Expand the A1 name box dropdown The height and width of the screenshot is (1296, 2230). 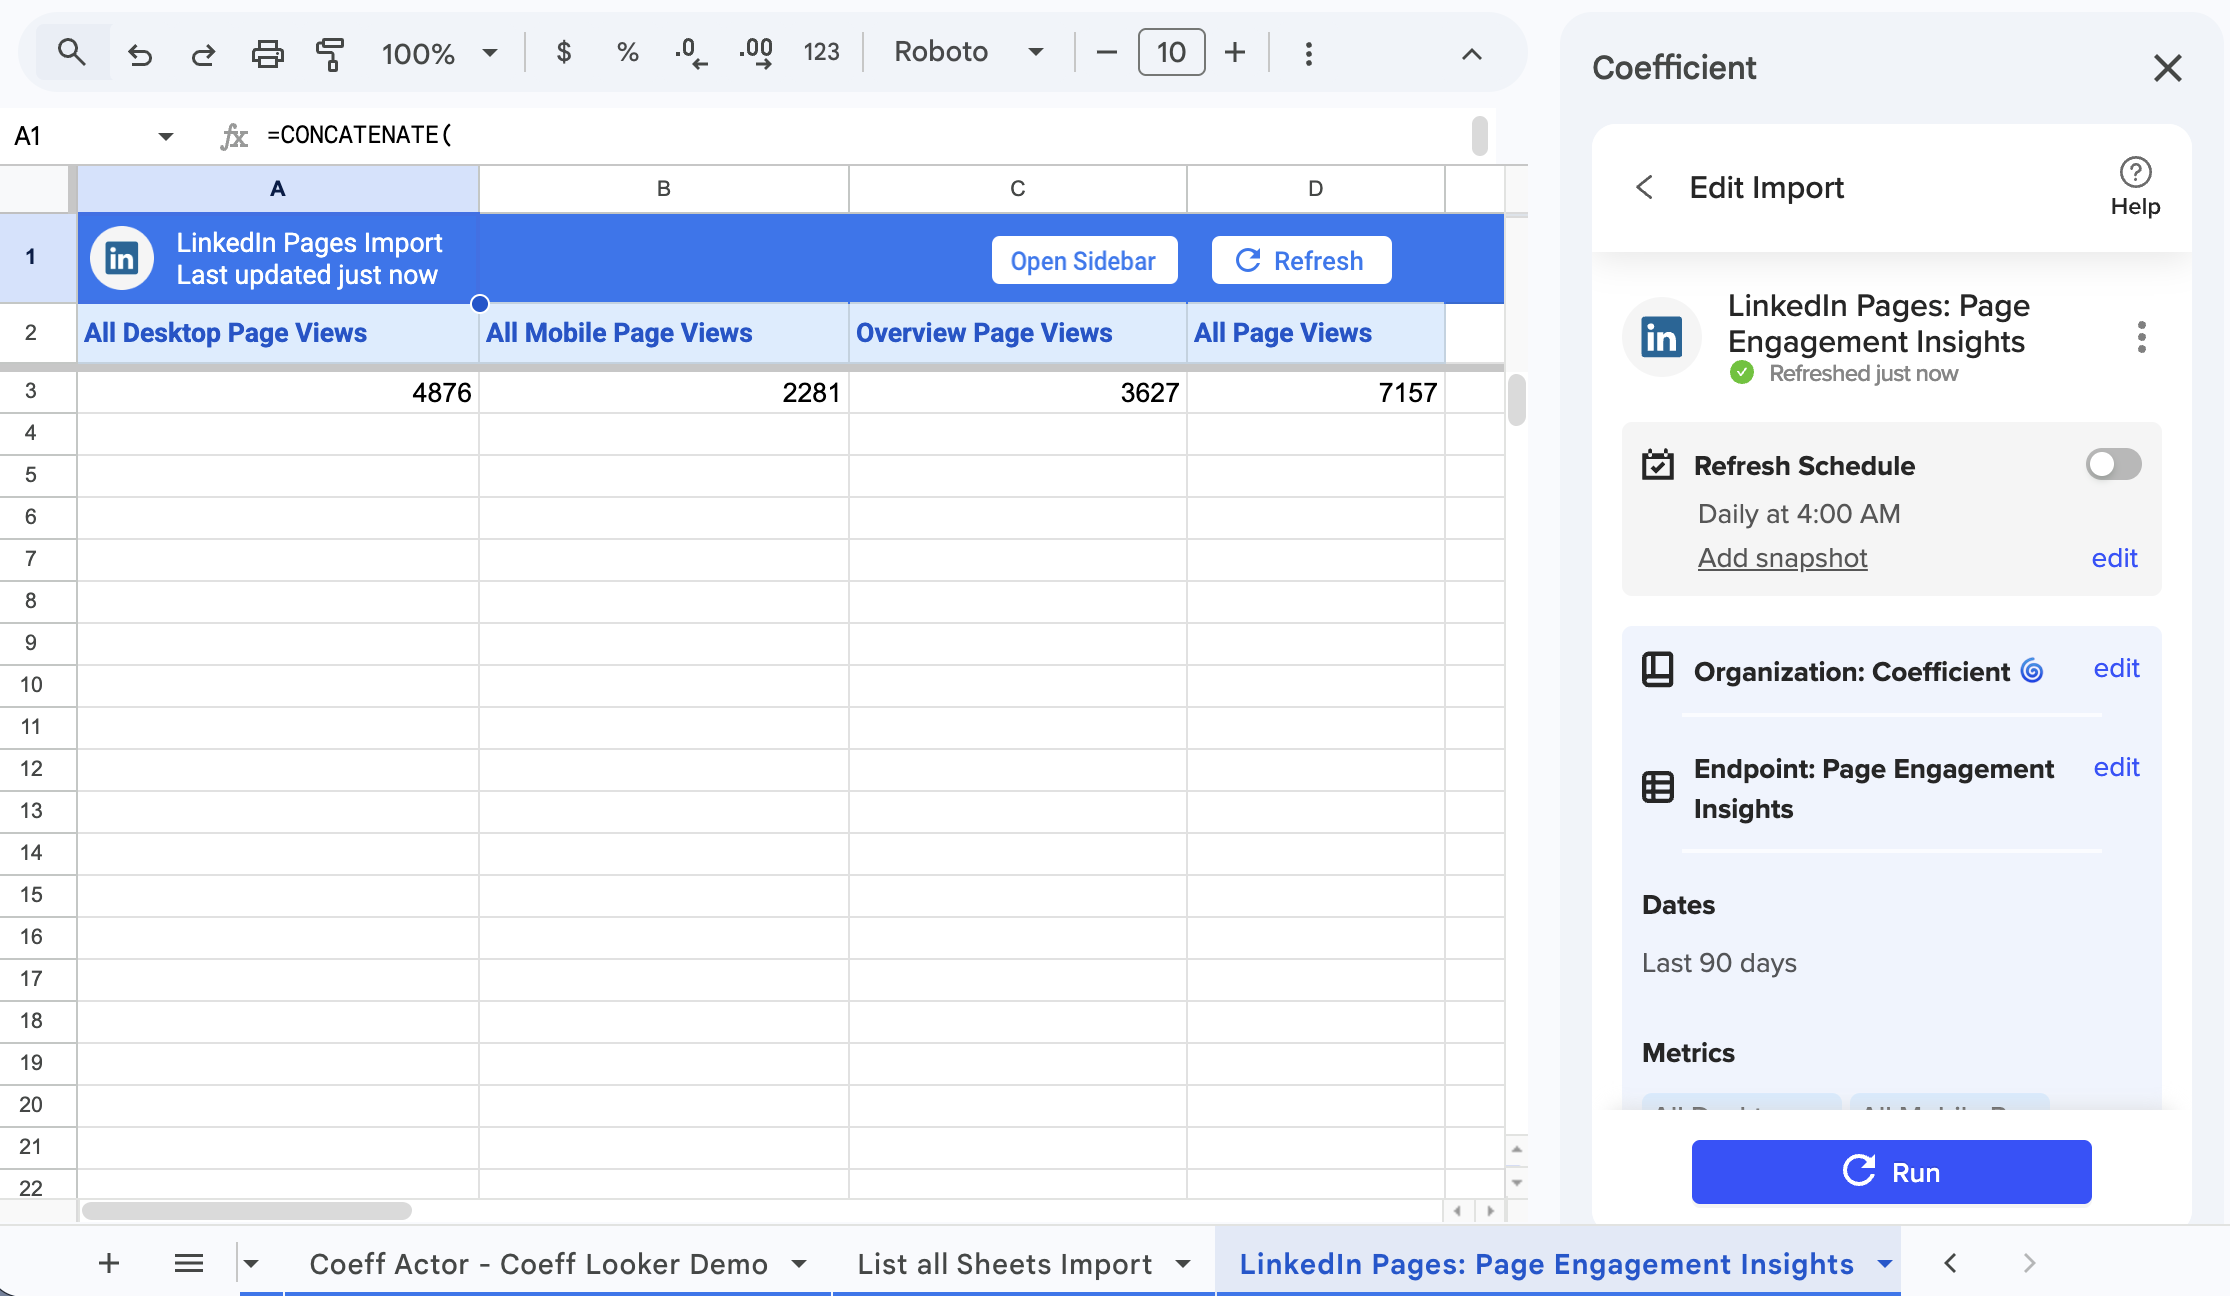pyautogui.click(x=166, y=136)
